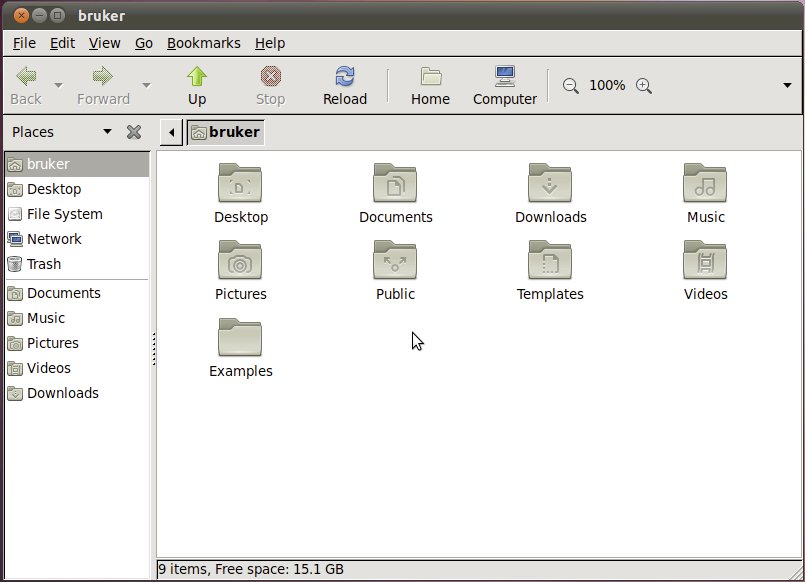Open Downloads bookmark in sidebar
The image size is (805, 582).
(x=77, y=393)
